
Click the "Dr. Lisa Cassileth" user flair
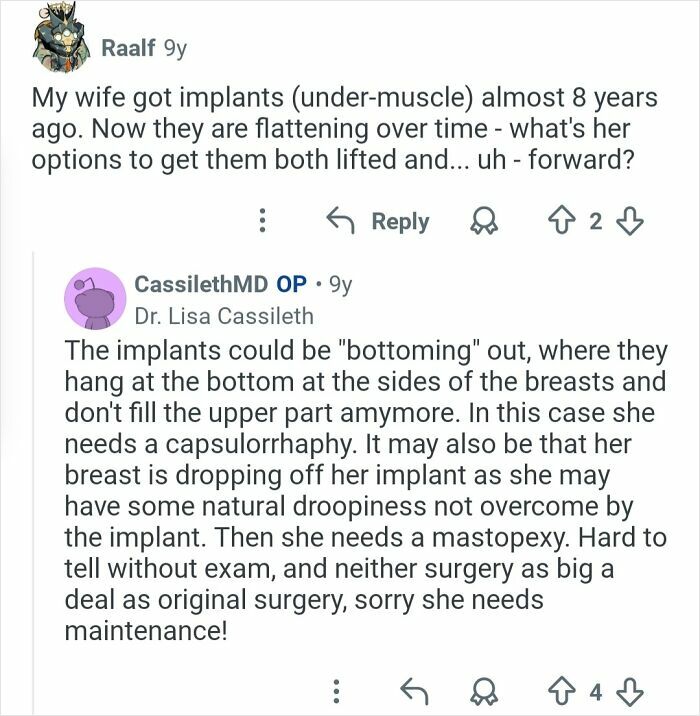pos(224,316)
